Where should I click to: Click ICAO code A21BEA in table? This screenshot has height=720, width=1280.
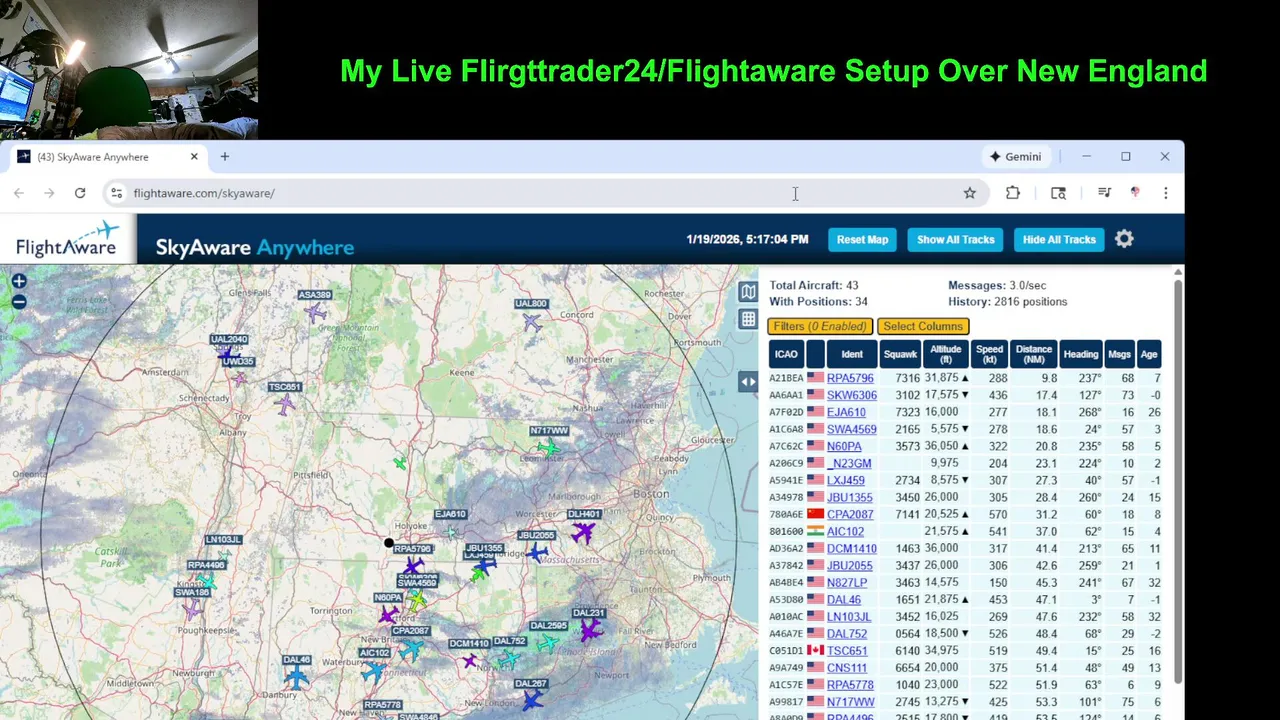coord(786,378)
